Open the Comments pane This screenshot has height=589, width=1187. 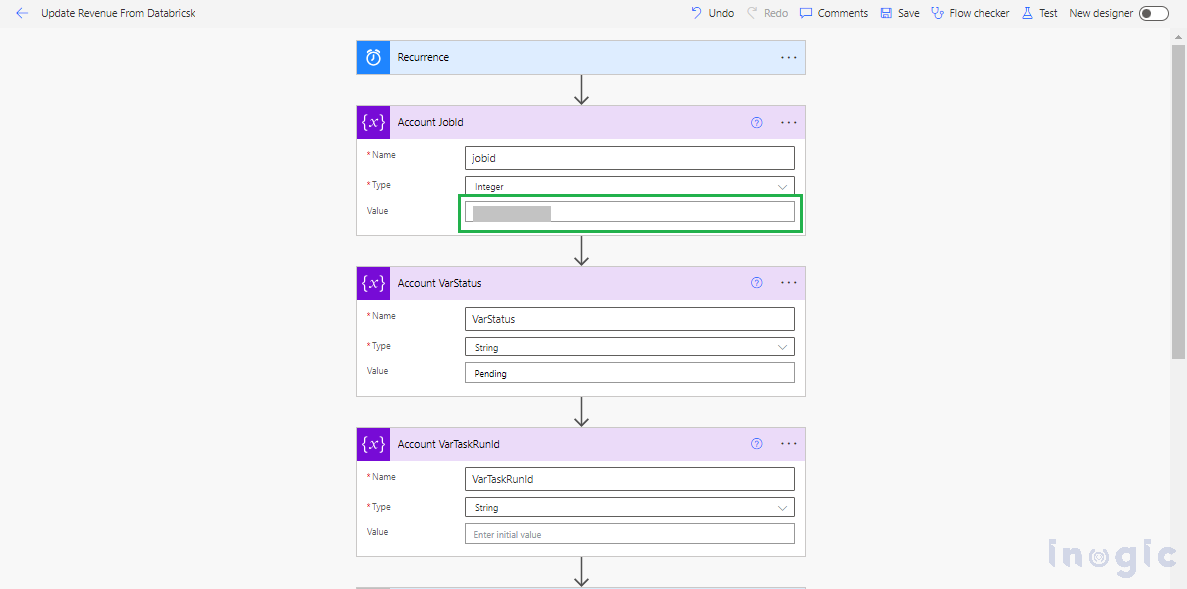click(x=834, y=13)
